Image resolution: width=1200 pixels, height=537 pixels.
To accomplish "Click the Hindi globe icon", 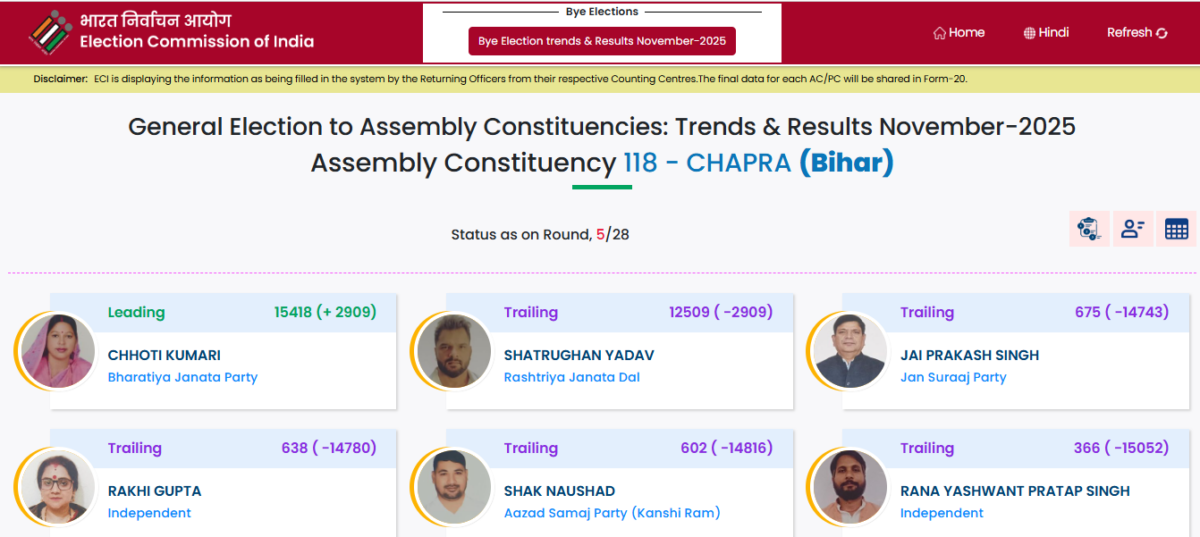I will click(x=1029, y=33).
